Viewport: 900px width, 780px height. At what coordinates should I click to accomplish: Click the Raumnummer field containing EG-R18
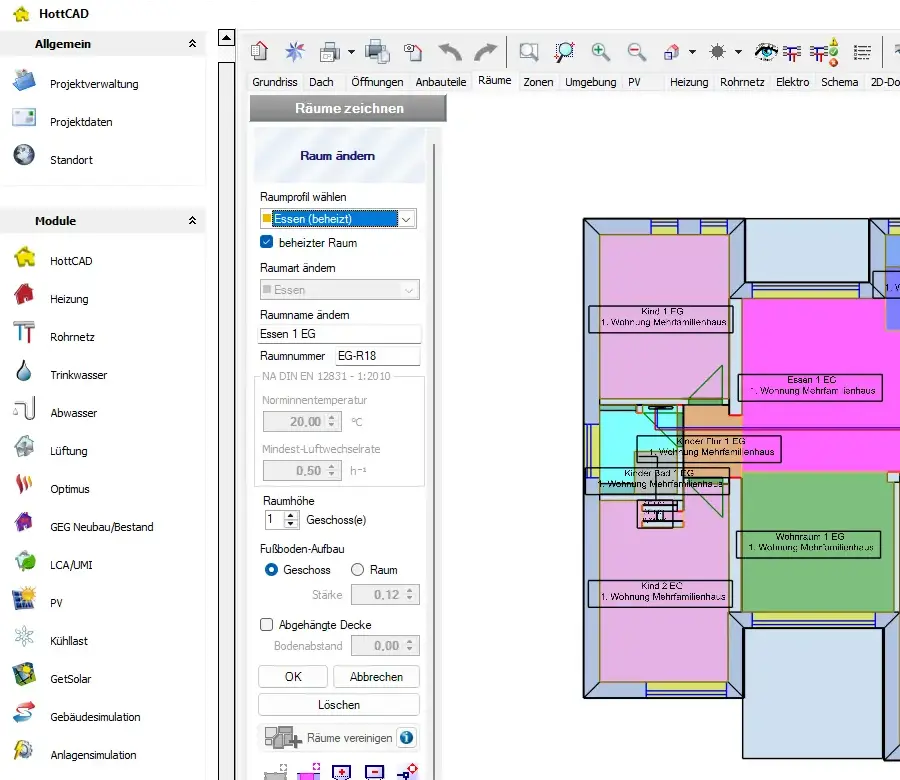point(376,356)
